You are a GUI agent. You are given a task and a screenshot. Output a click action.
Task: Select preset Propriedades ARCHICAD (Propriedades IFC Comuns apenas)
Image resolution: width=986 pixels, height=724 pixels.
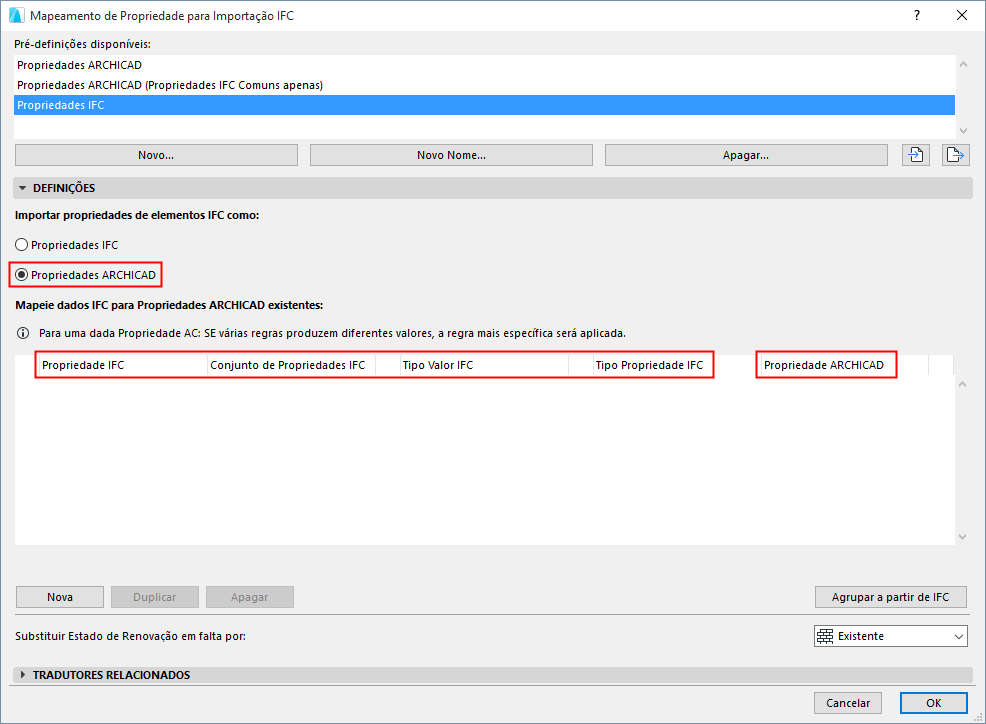(484, 85)
